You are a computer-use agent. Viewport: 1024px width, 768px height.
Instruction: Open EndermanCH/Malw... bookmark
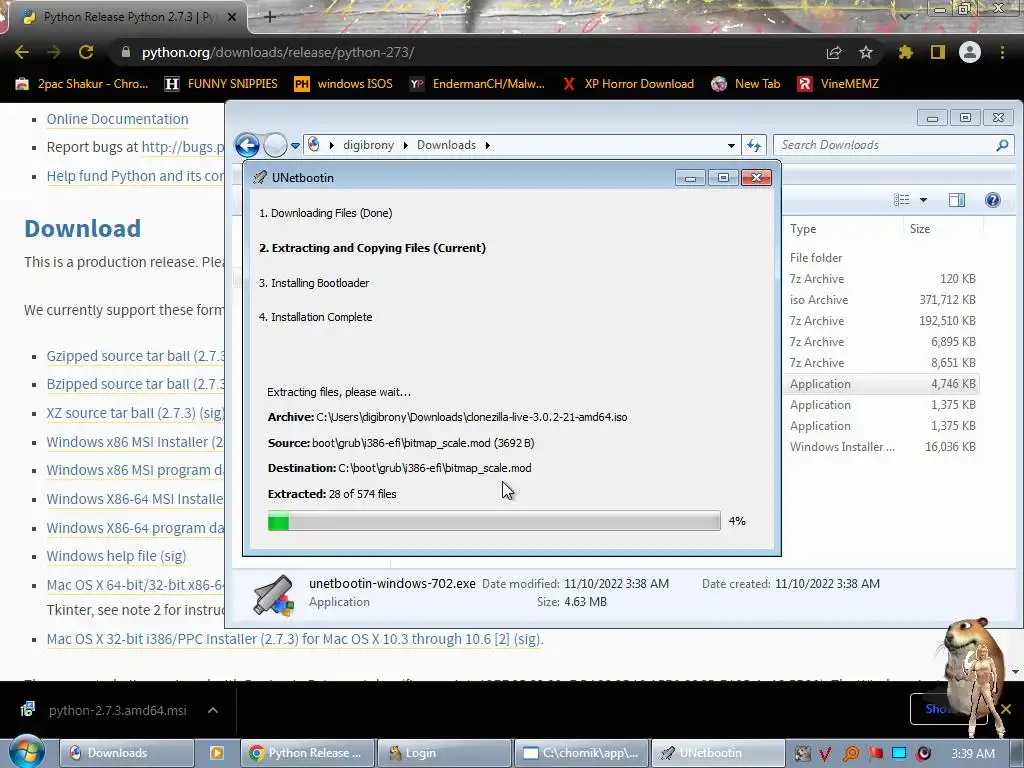pyautogui.click(x=477, y=84)
